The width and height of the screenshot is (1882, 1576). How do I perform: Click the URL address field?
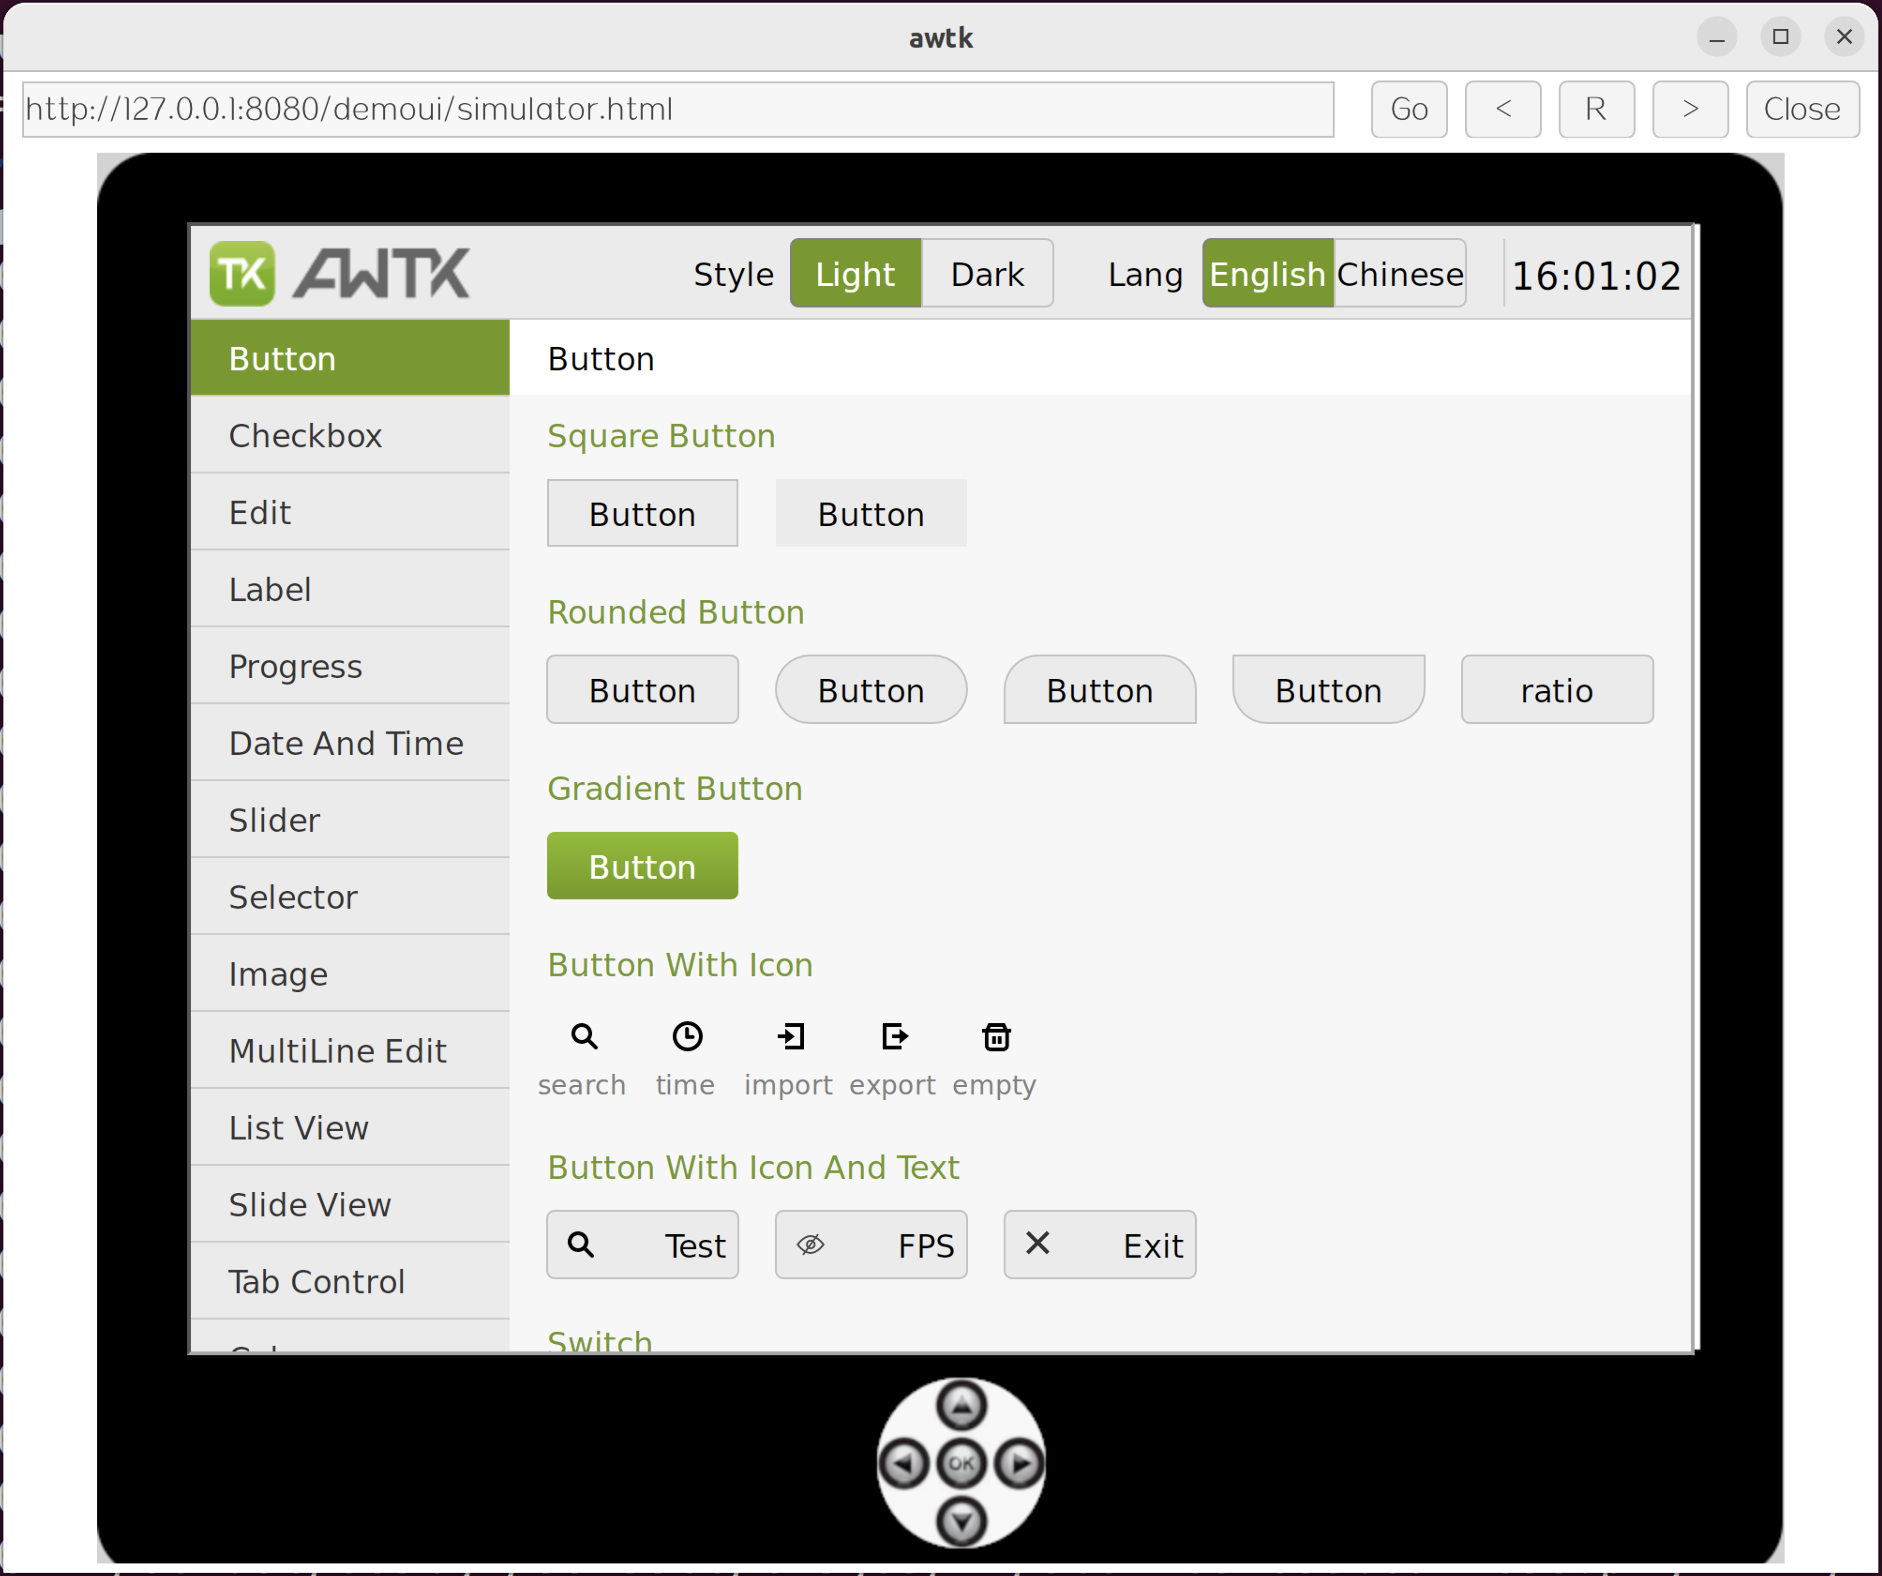[x=678, y=109]
